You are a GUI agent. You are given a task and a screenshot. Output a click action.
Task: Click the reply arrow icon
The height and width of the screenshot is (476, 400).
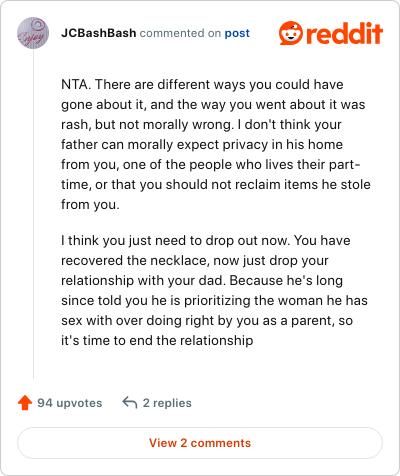tap(130, 402)
